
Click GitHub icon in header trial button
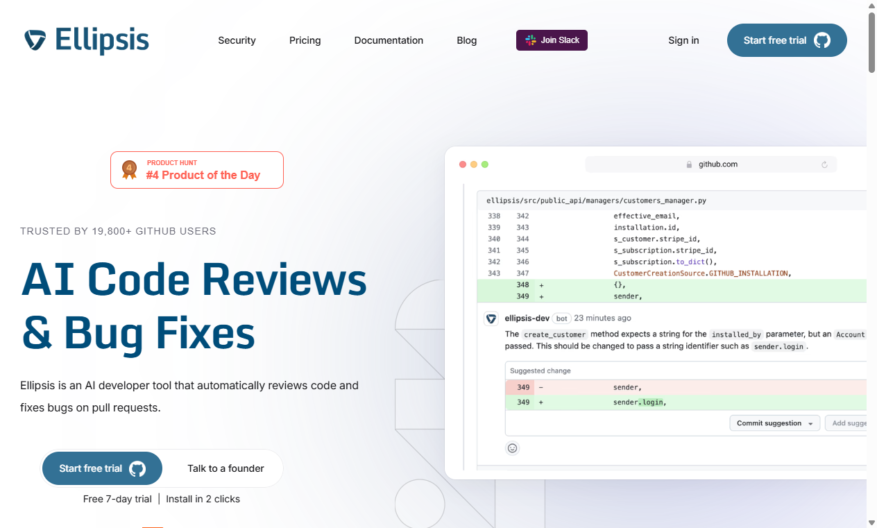(x=822, y=40)
